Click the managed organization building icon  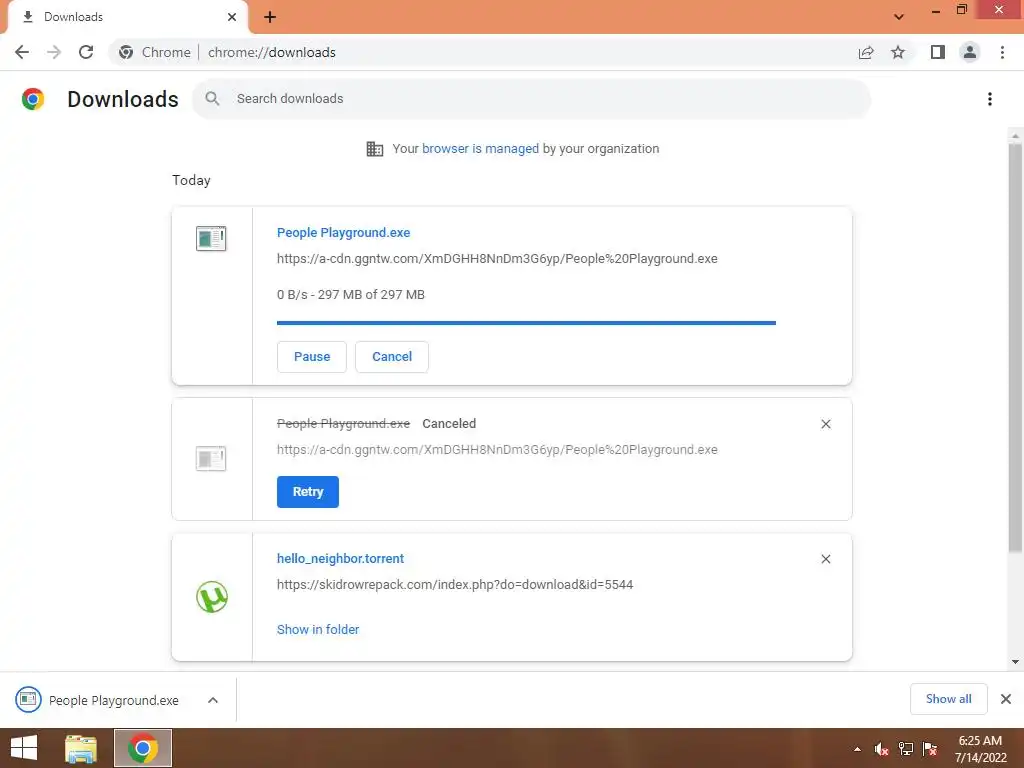click(x=375, y=149)
